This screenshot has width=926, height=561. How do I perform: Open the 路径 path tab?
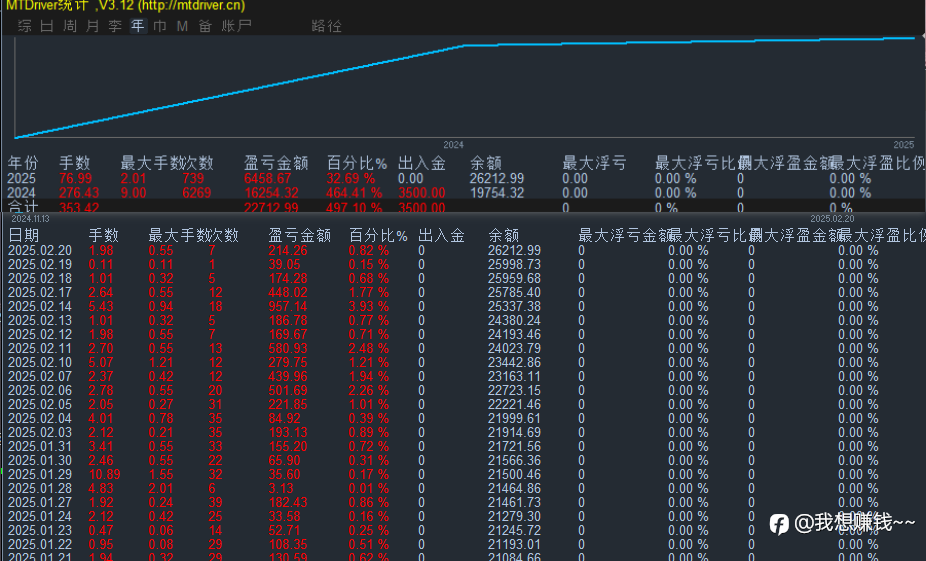(326, 26)
